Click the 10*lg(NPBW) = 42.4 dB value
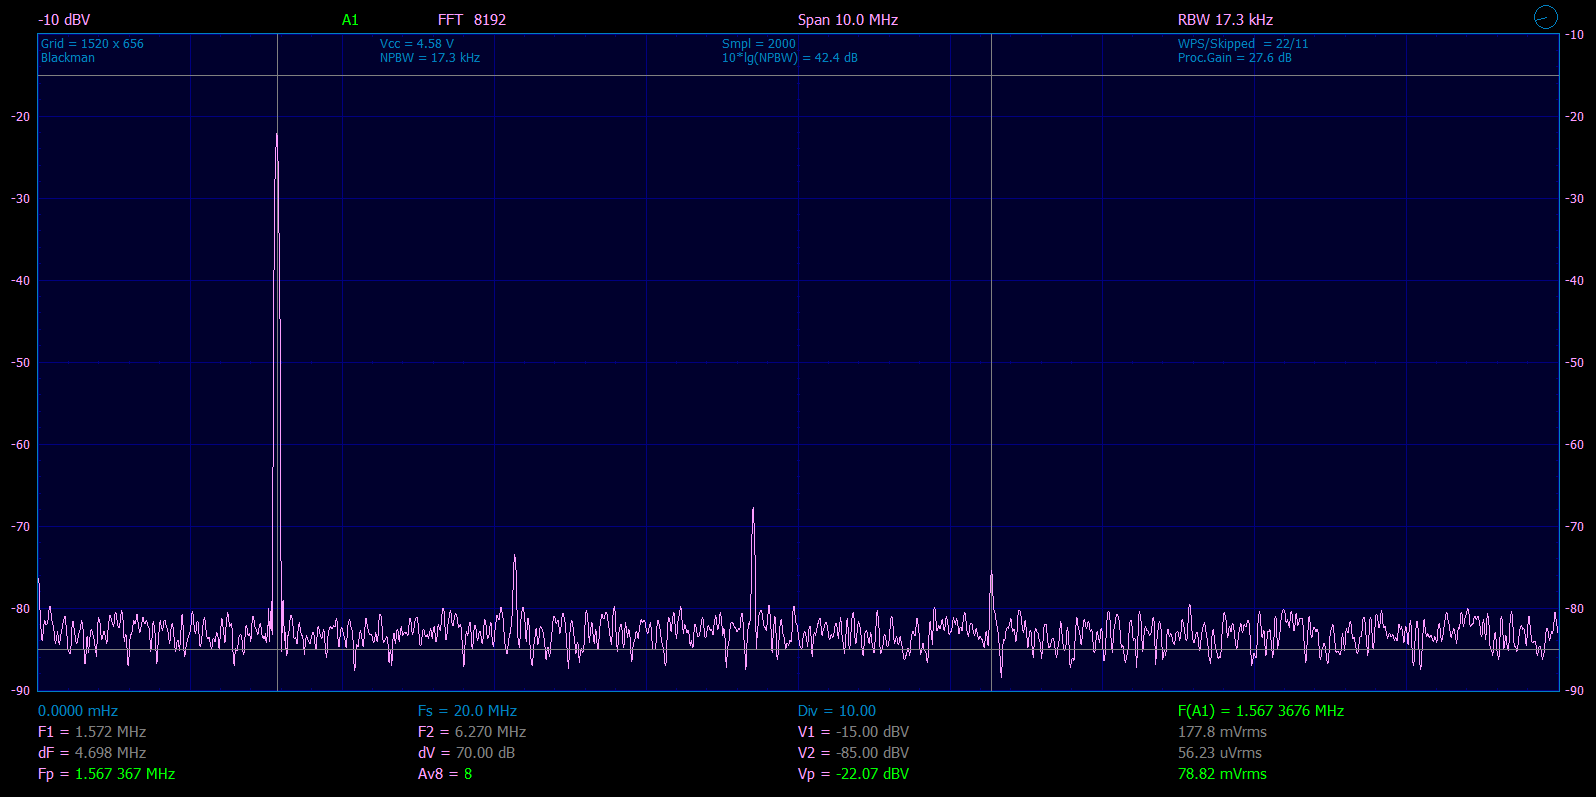The image size is (1596, 797). click(790, 58)
